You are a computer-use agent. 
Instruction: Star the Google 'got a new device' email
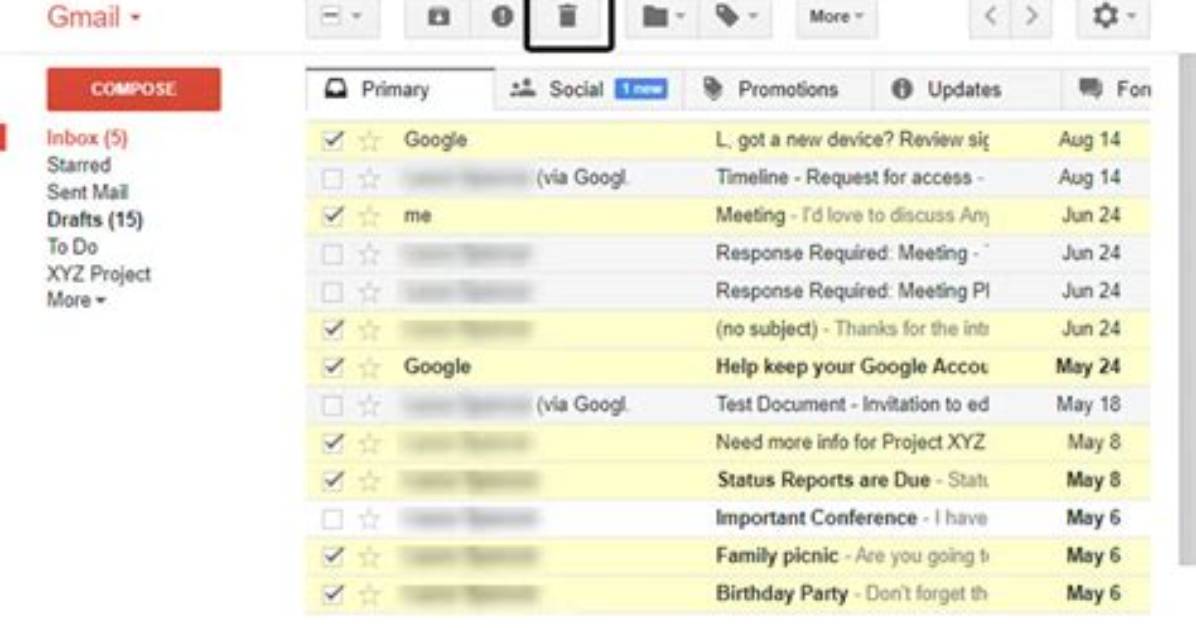pyautogui.click(x=370, y=140)
